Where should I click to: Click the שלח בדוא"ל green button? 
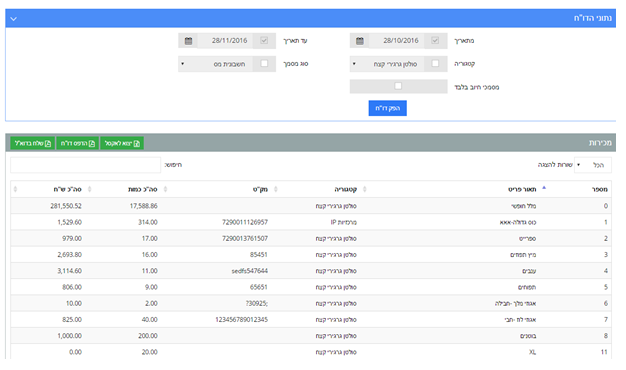(32, 143)
